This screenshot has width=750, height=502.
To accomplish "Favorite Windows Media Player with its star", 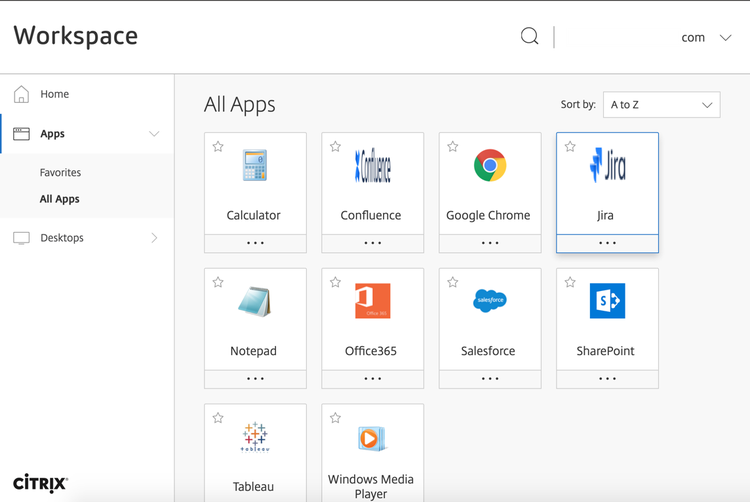I will (335, 418).
